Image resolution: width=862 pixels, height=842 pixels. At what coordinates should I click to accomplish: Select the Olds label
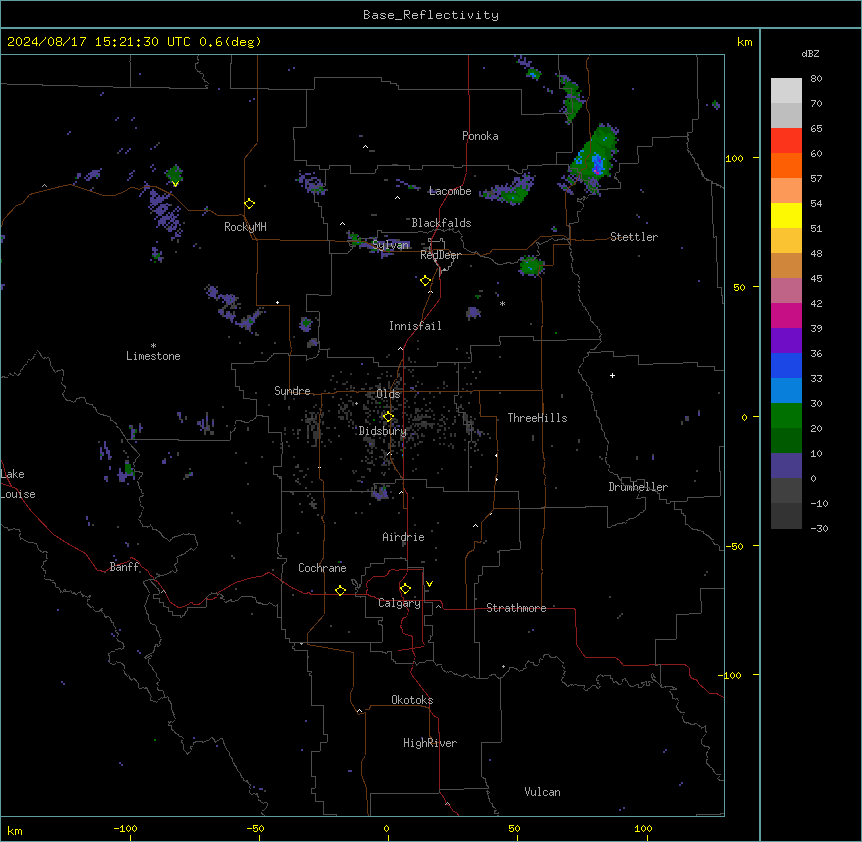[388, 394]
